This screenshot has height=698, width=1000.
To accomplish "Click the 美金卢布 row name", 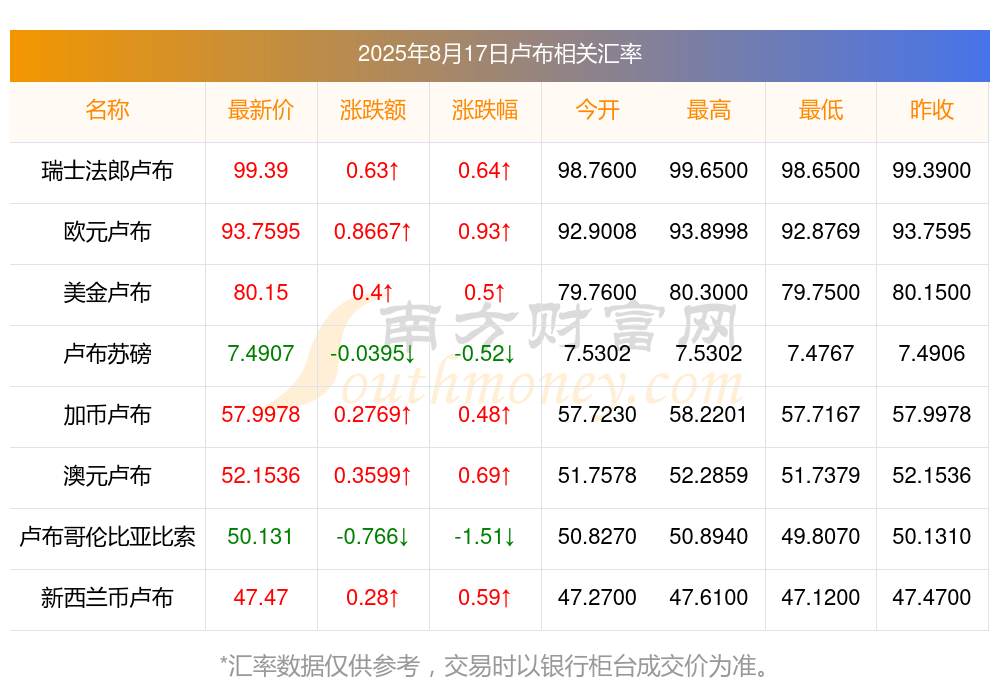I will click(x=107, y=292).
